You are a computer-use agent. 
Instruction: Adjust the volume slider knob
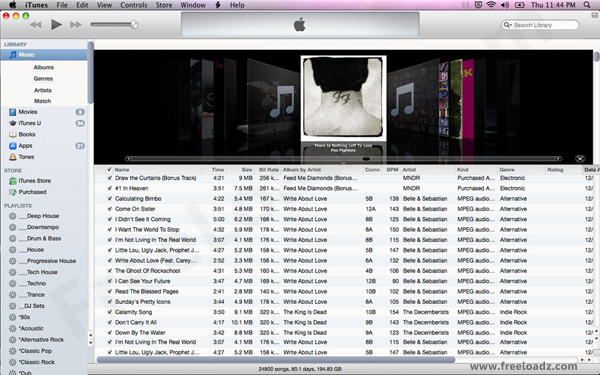click(134, 25)
